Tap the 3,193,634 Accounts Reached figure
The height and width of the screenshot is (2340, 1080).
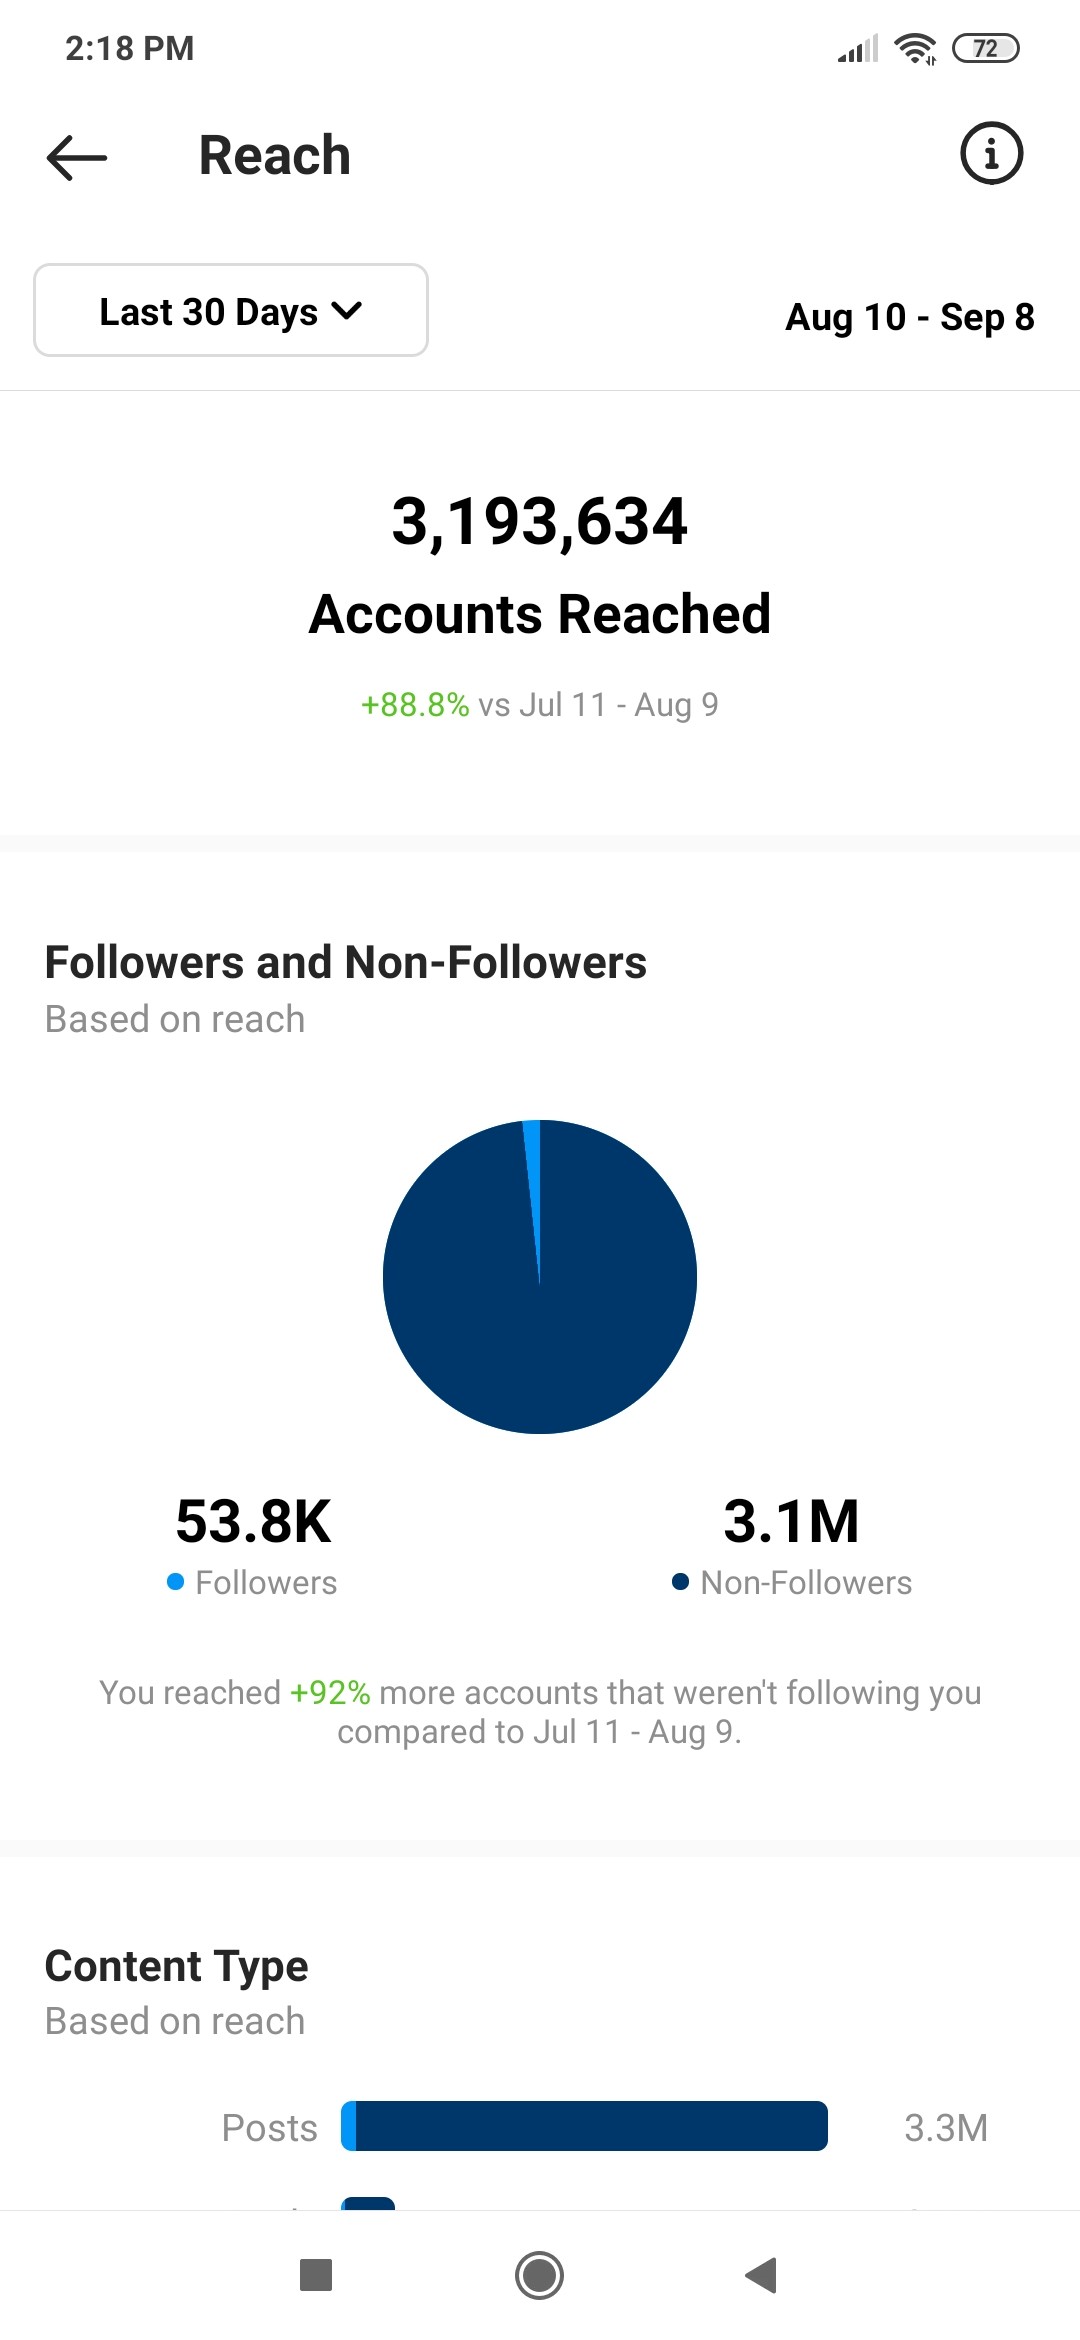tap(540, 521)
